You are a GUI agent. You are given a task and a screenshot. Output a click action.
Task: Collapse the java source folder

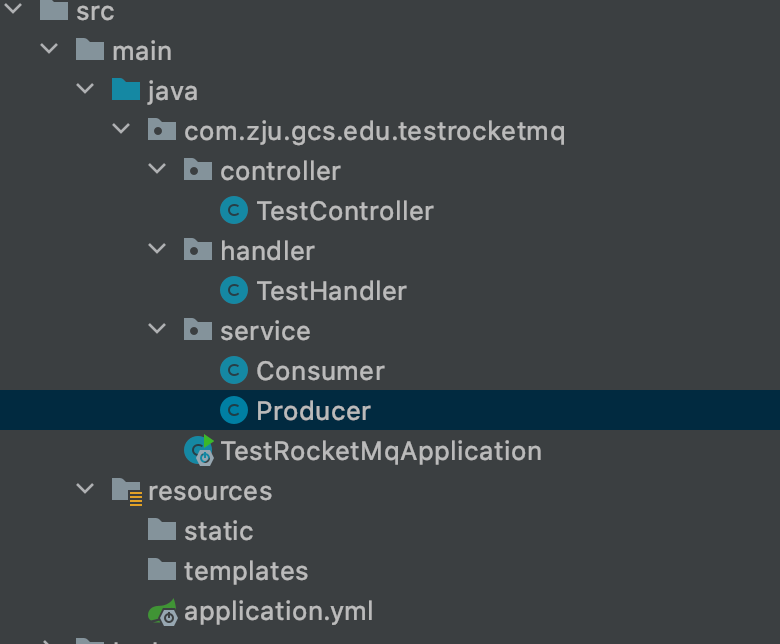(85, 90)
